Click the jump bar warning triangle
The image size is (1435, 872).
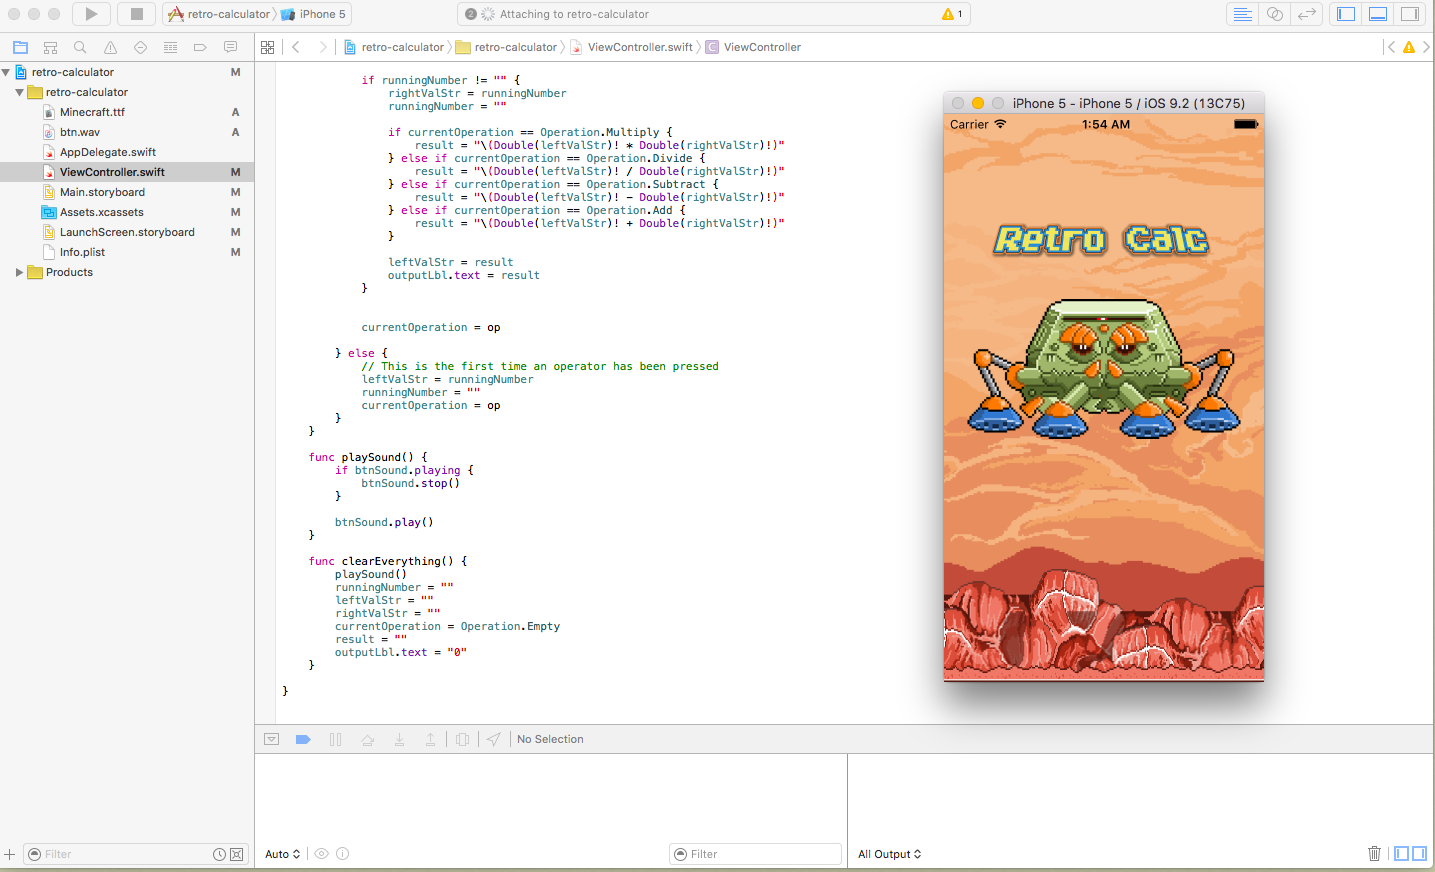[x=1409, y=47]
